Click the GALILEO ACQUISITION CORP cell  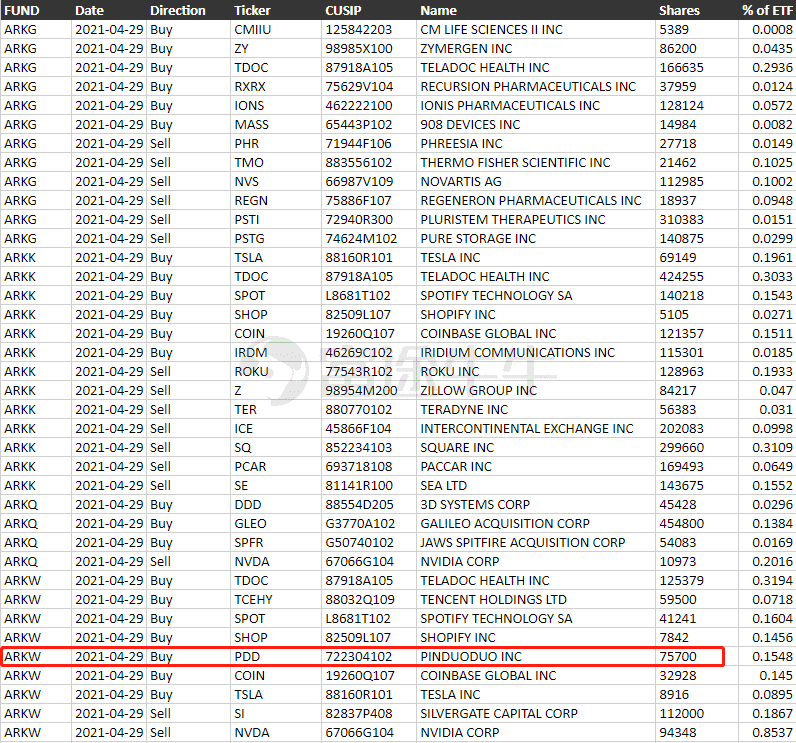tap(505, 523)
